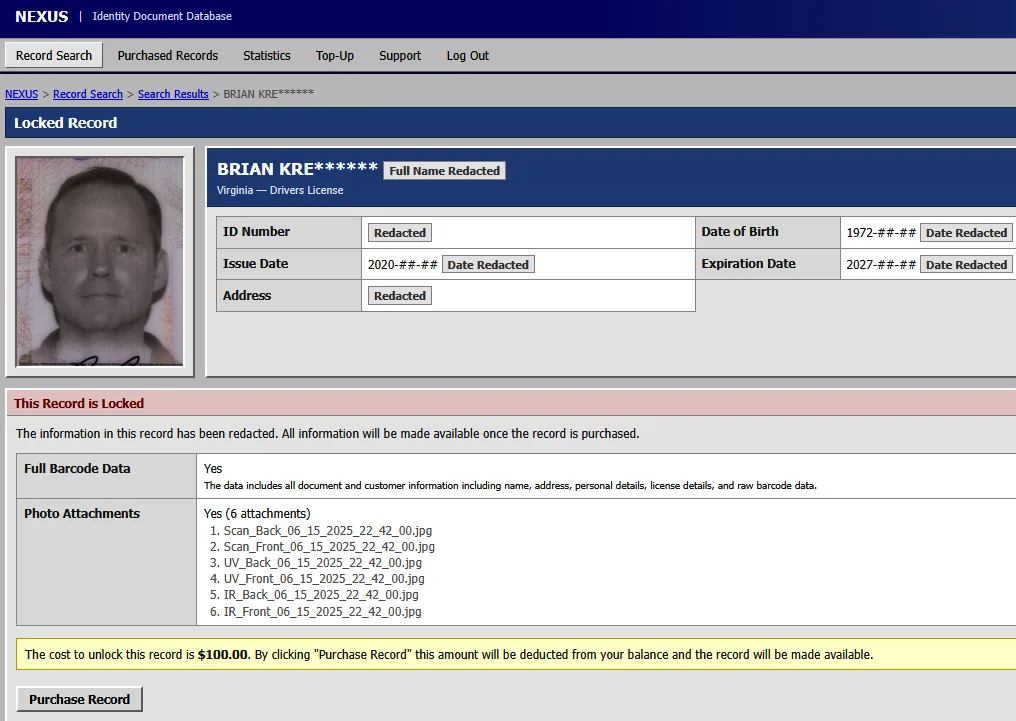Open the Top-Up page
The height and width of the screenshot is (721, 1016).
click(x=334, y=56)
